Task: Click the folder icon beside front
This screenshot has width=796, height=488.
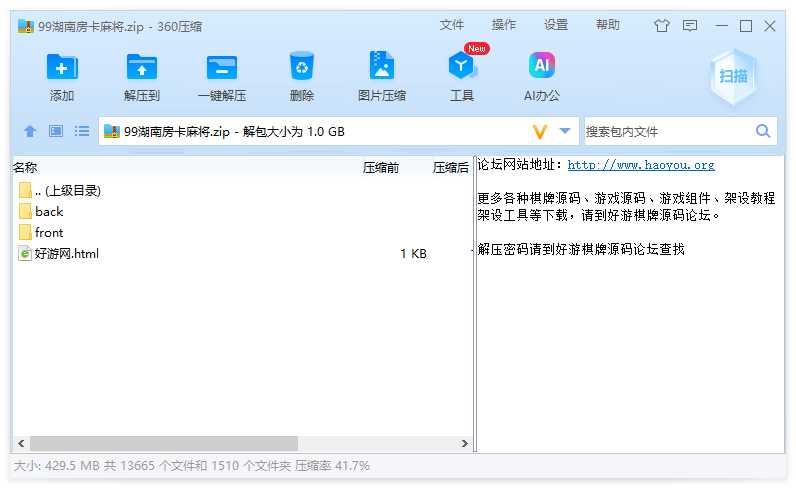Action: pyautogui.click(x=25, y=233)
